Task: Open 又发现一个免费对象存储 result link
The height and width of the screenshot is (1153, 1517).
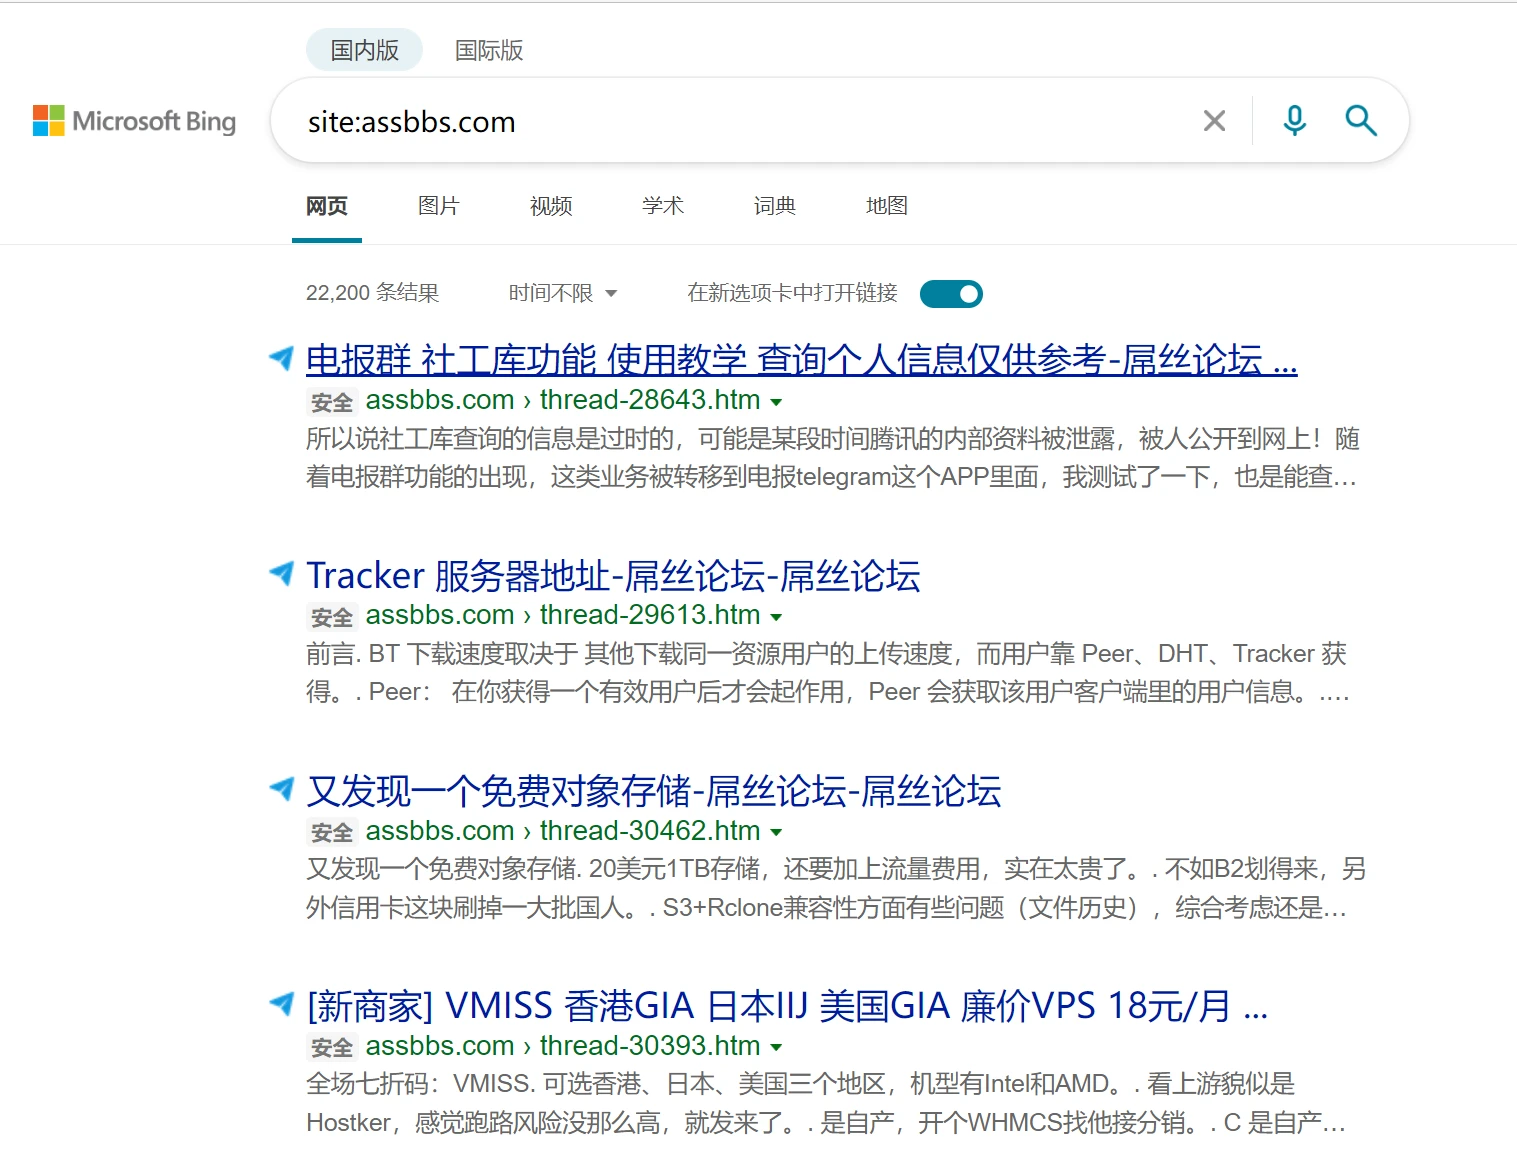Action: 654,791
